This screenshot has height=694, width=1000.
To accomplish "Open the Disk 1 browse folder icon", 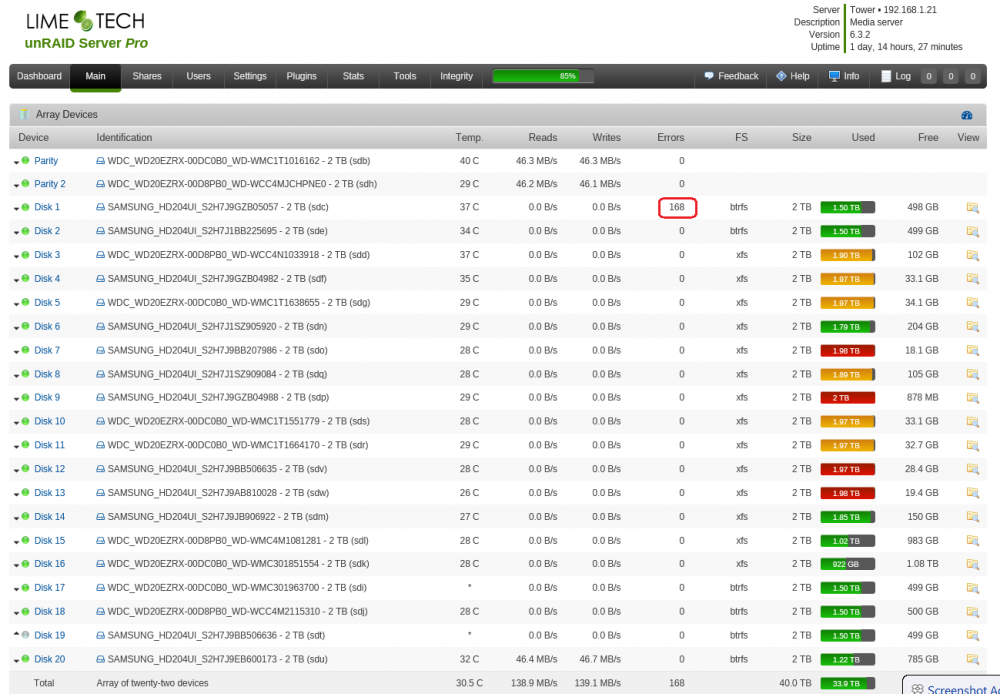I will click(x=973, y=207).
